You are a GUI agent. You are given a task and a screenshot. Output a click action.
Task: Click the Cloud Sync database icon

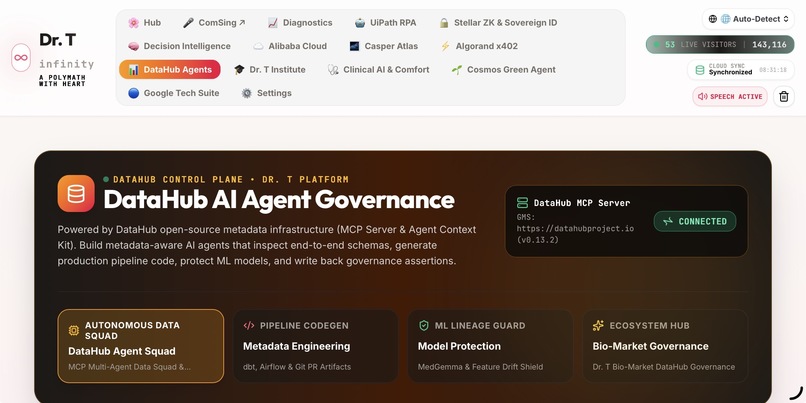click(x=700, y=70)
